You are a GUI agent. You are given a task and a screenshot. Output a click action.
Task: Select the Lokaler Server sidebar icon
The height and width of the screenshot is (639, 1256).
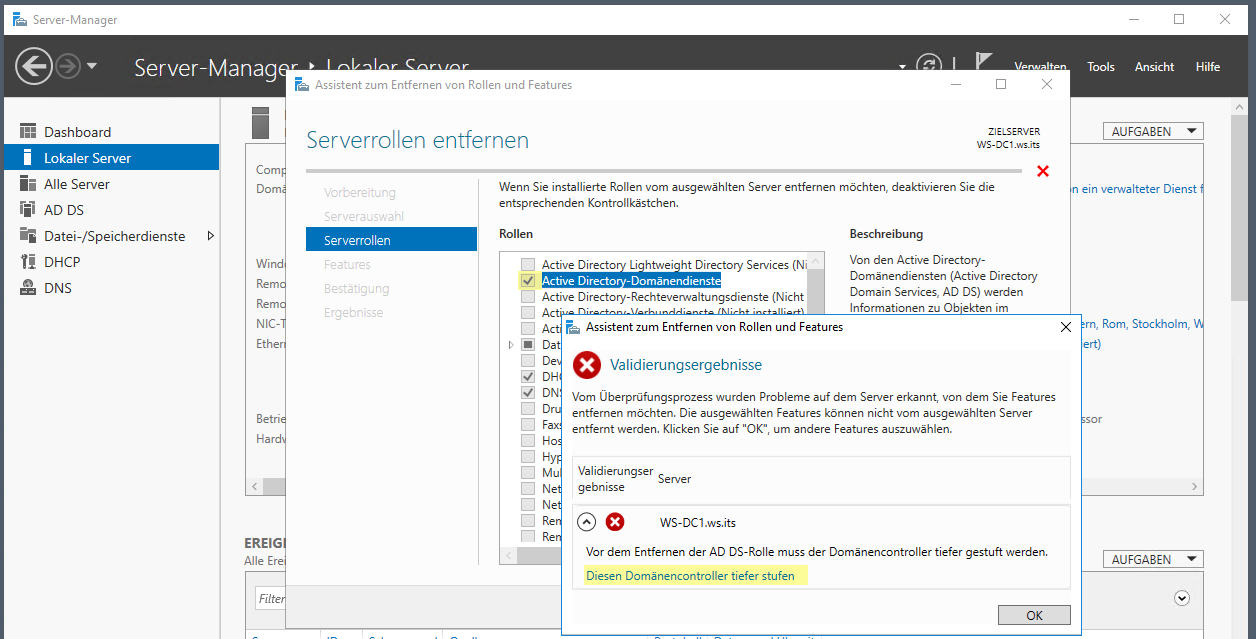click(x=27, y=158)
